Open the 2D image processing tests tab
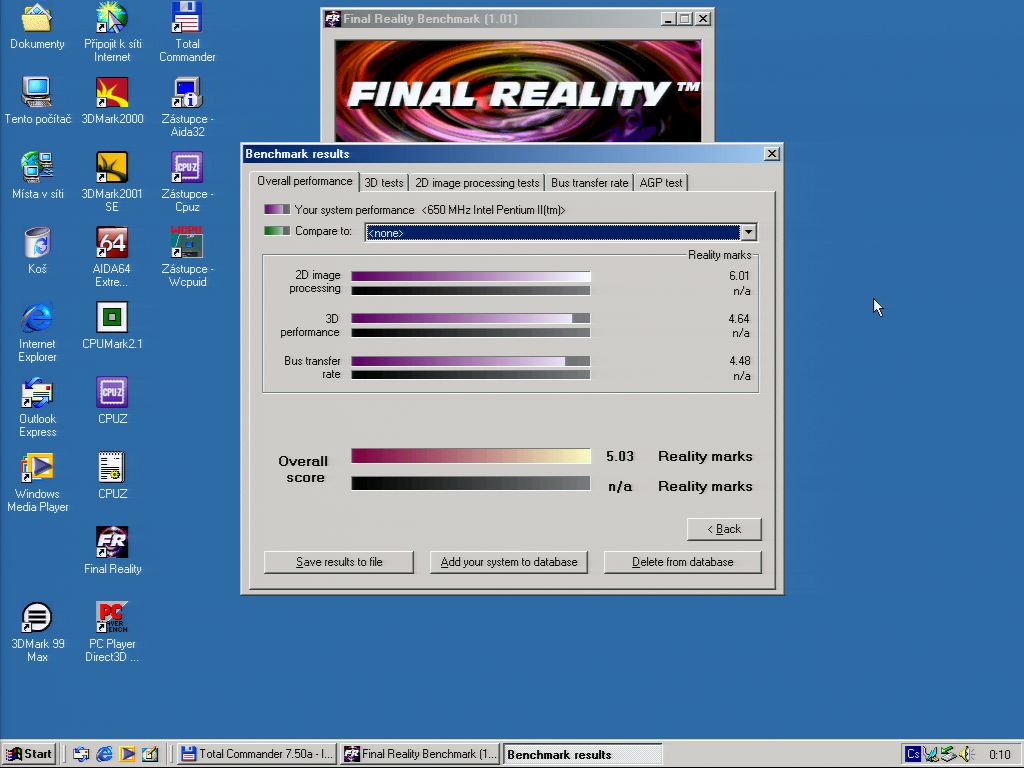Image resolution: width=1024 pixels, height=768 pixels. pyautogui.click(x=477, y=183)
